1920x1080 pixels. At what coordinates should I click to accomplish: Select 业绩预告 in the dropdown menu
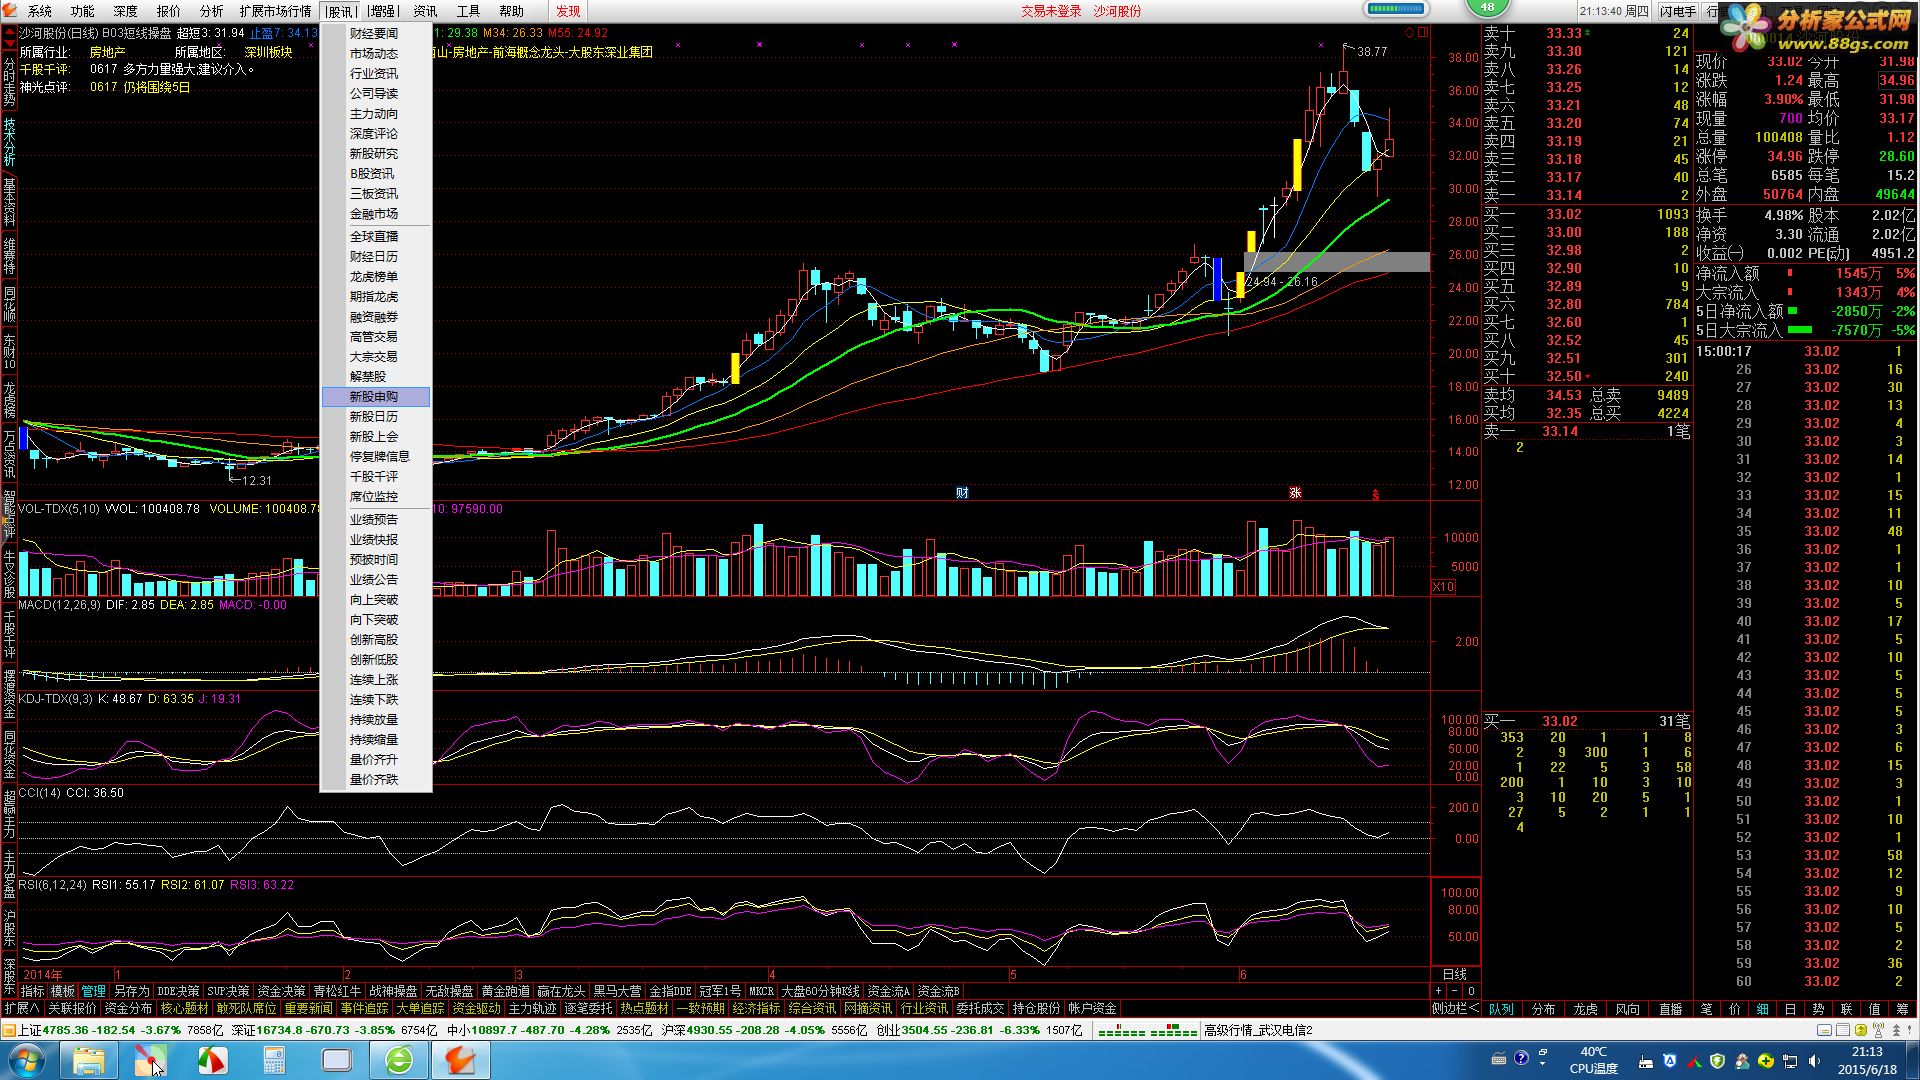pos(376,520)
